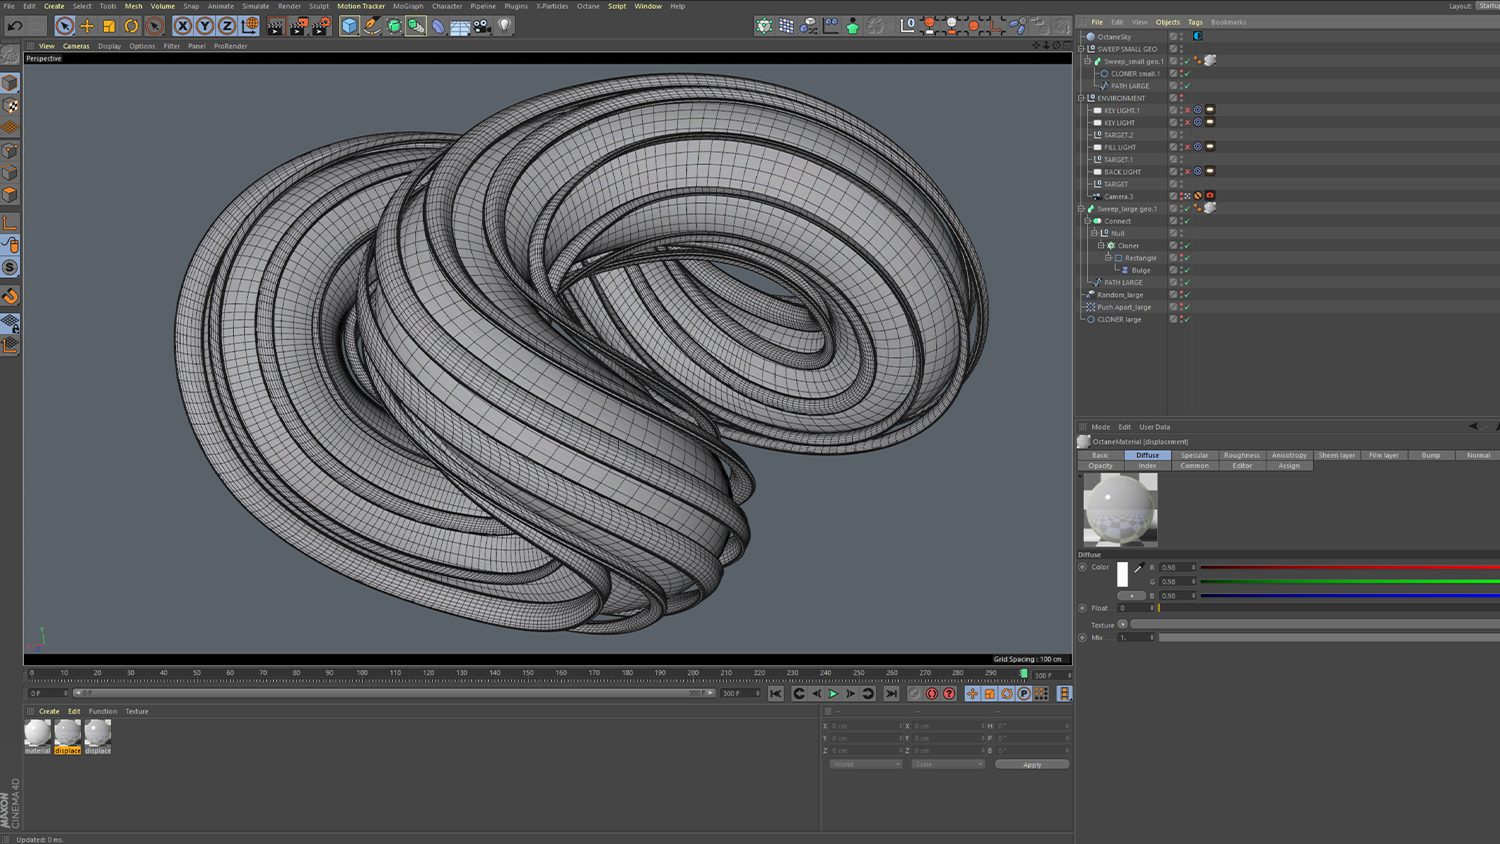This screenshot has width=1500, height=844.
Task: Click the Light bulb object icon
Action: coord(505,26)
